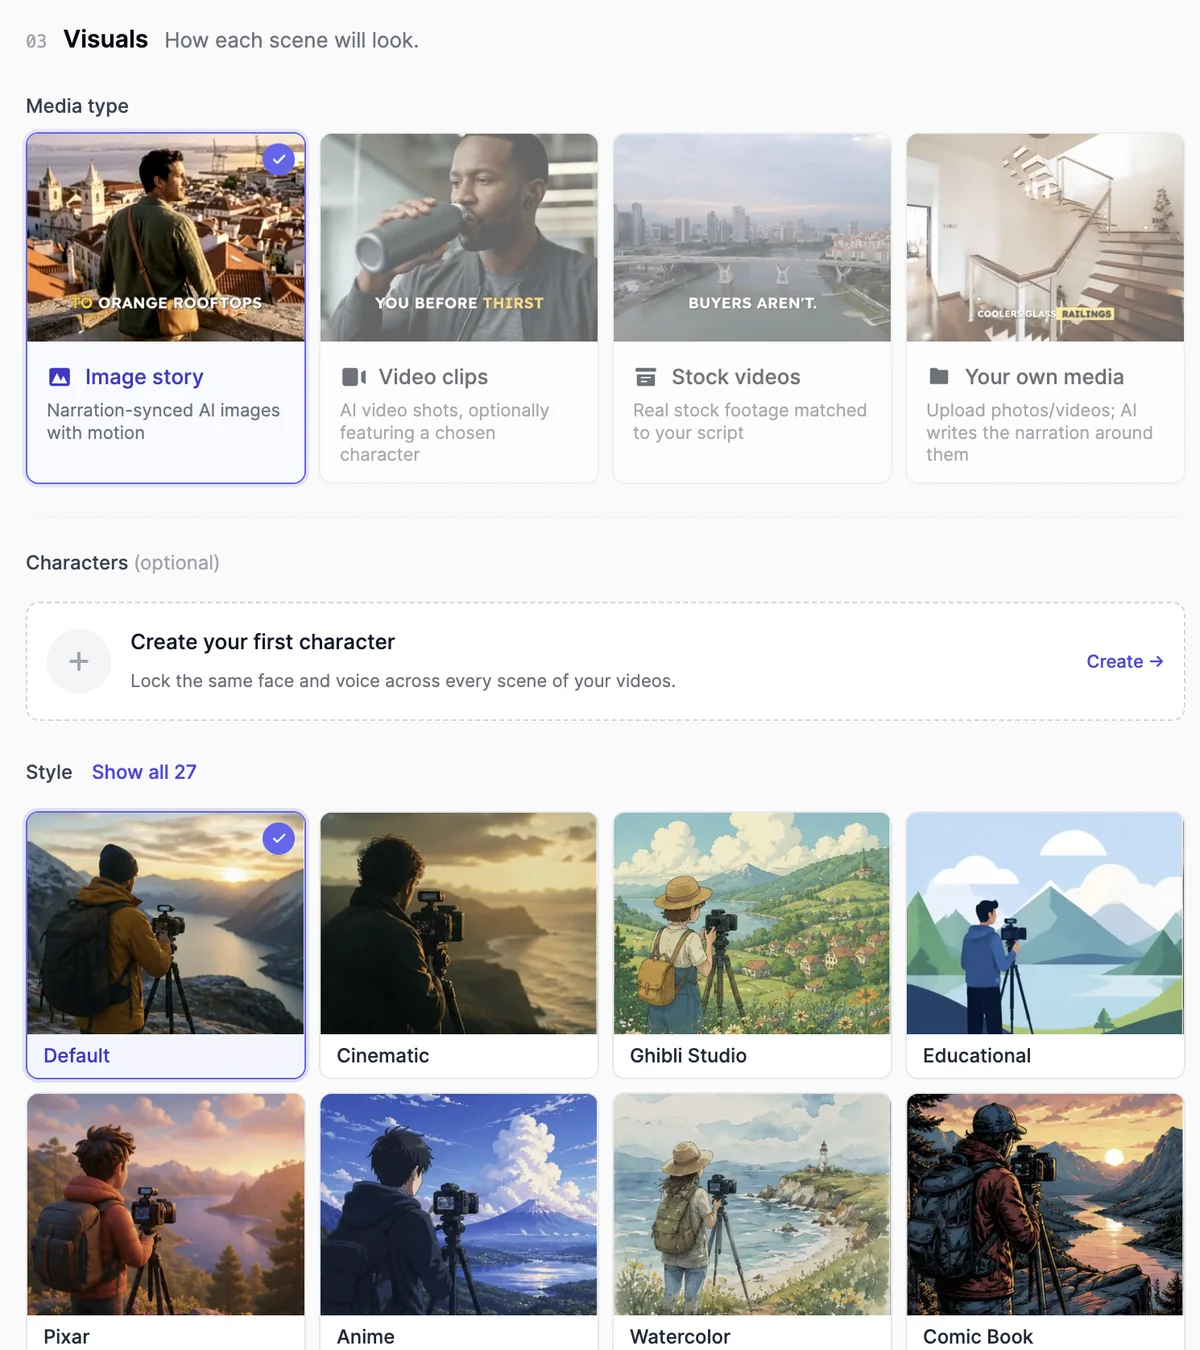
Task: Click the checkmark badge on Image story card
Action: coord(279,159)
